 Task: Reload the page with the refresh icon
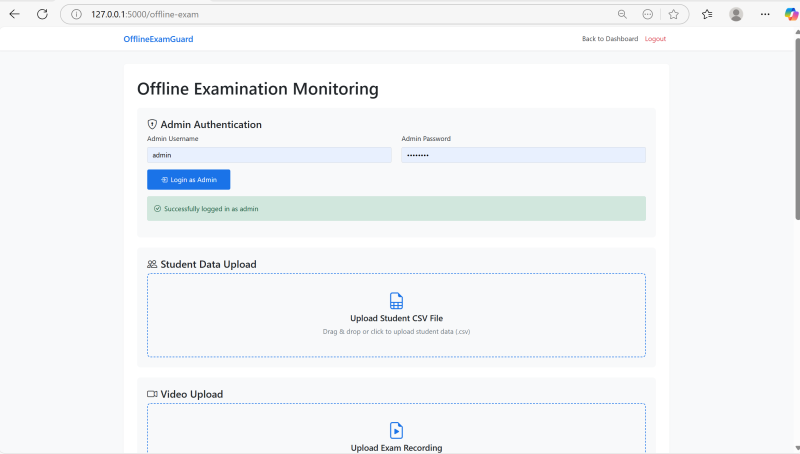42,14
